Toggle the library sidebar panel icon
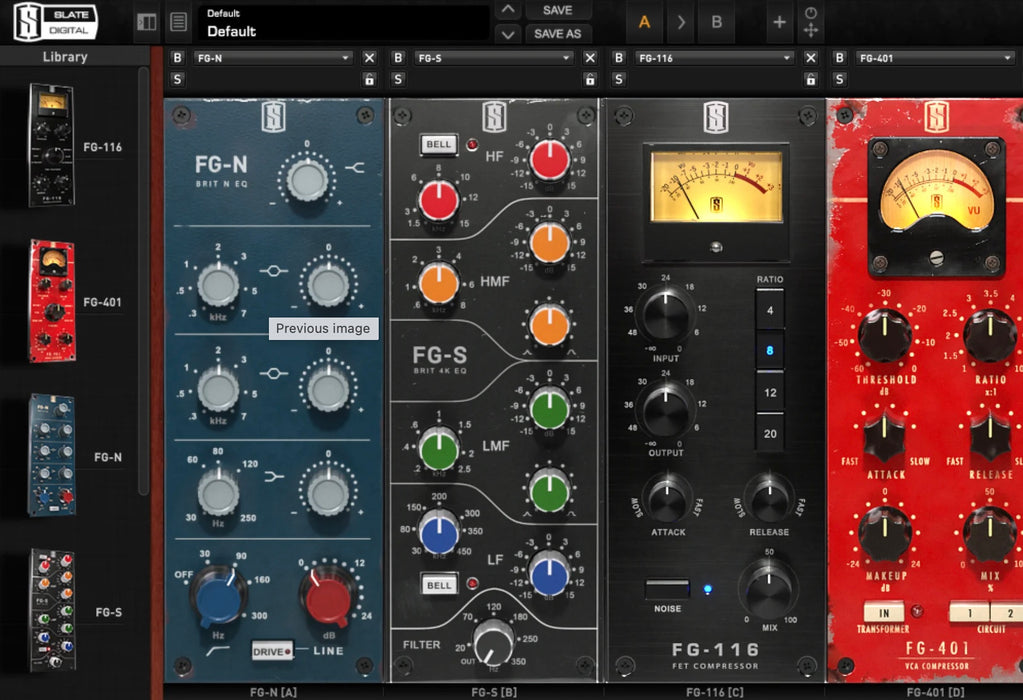1023x700 pixels. pyautogui.click(x=146, y=21)
